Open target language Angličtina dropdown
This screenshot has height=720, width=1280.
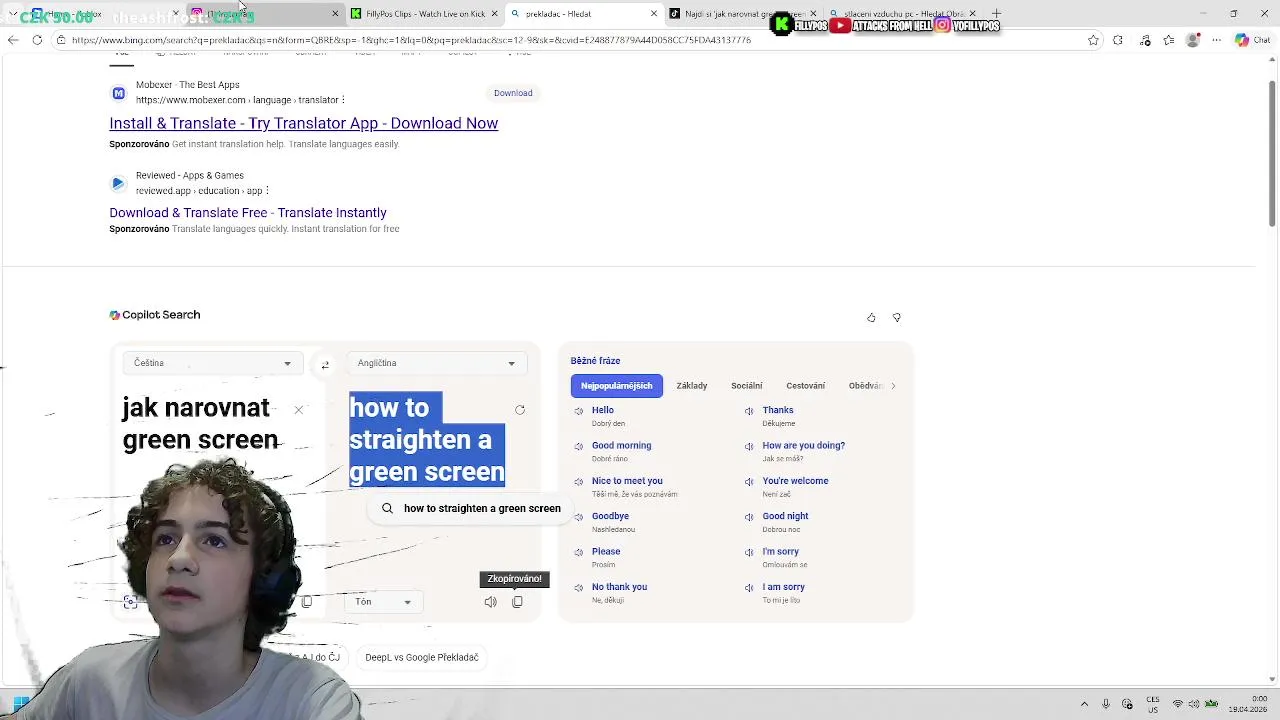pos(436,363)
